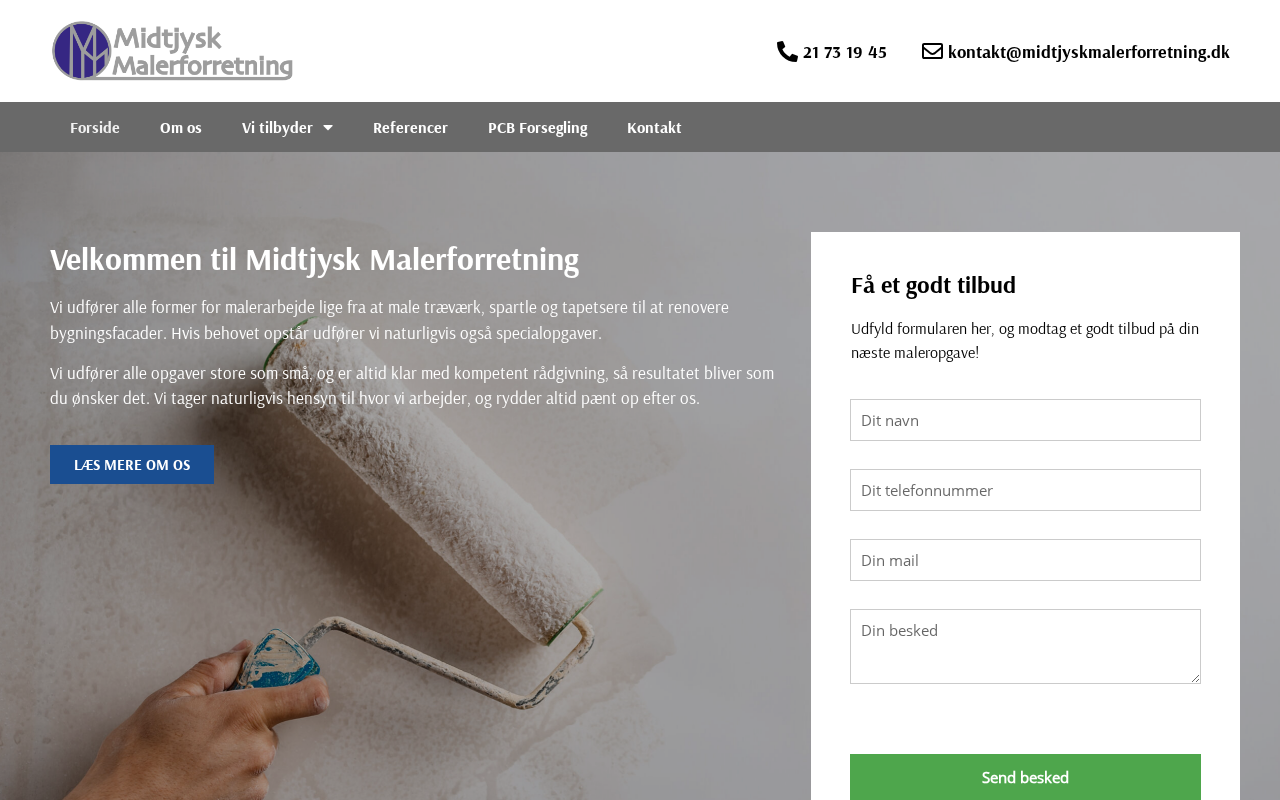
Task: Focus the Din besked text area
Action: pyautogui.click(x=1025, y=647)
